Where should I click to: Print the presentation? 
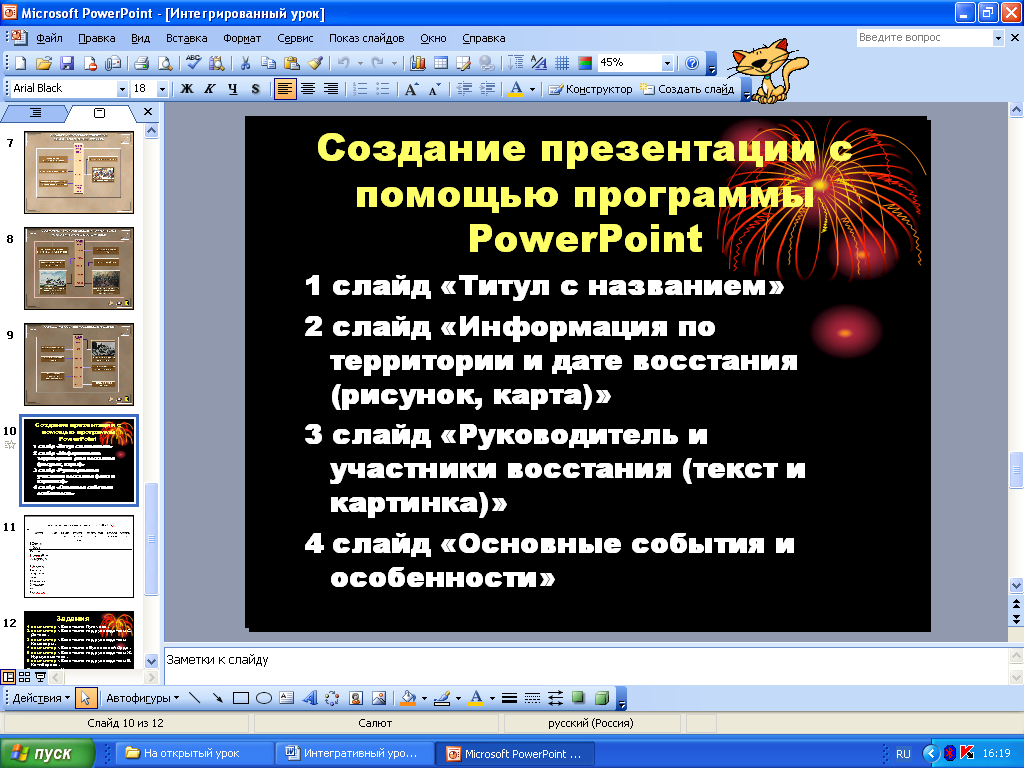tap(142, 63)
